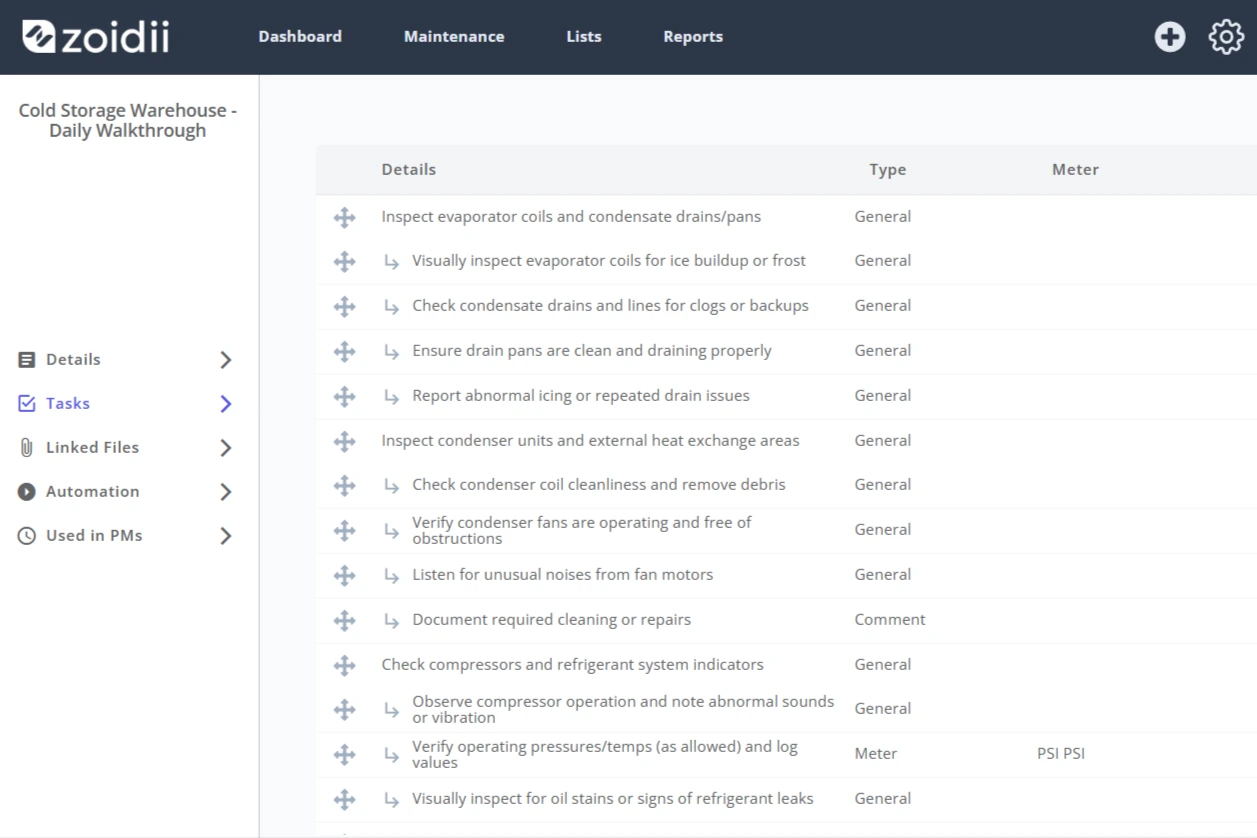Image resolution: width=1257 pixels, height=838 pixels.
Task: Open the Used in PMs section
Action: 94,536
